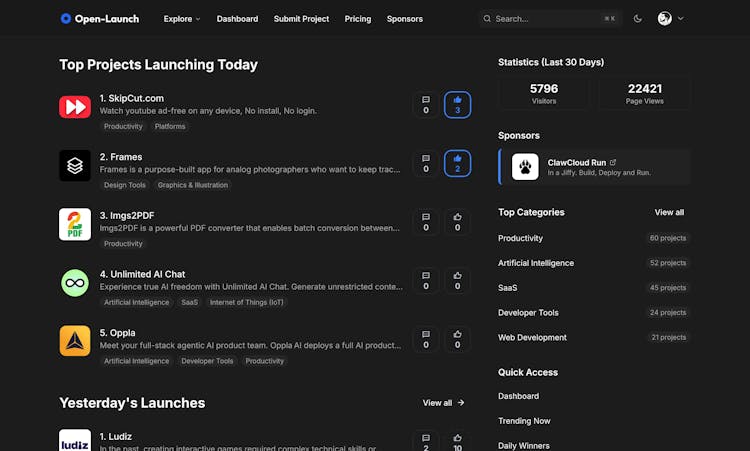Image resolution: width=750 pixels, height=451 pixels.
Task: Open the 3. Imgs2PDF project title
Action: (x=127, y=216)
